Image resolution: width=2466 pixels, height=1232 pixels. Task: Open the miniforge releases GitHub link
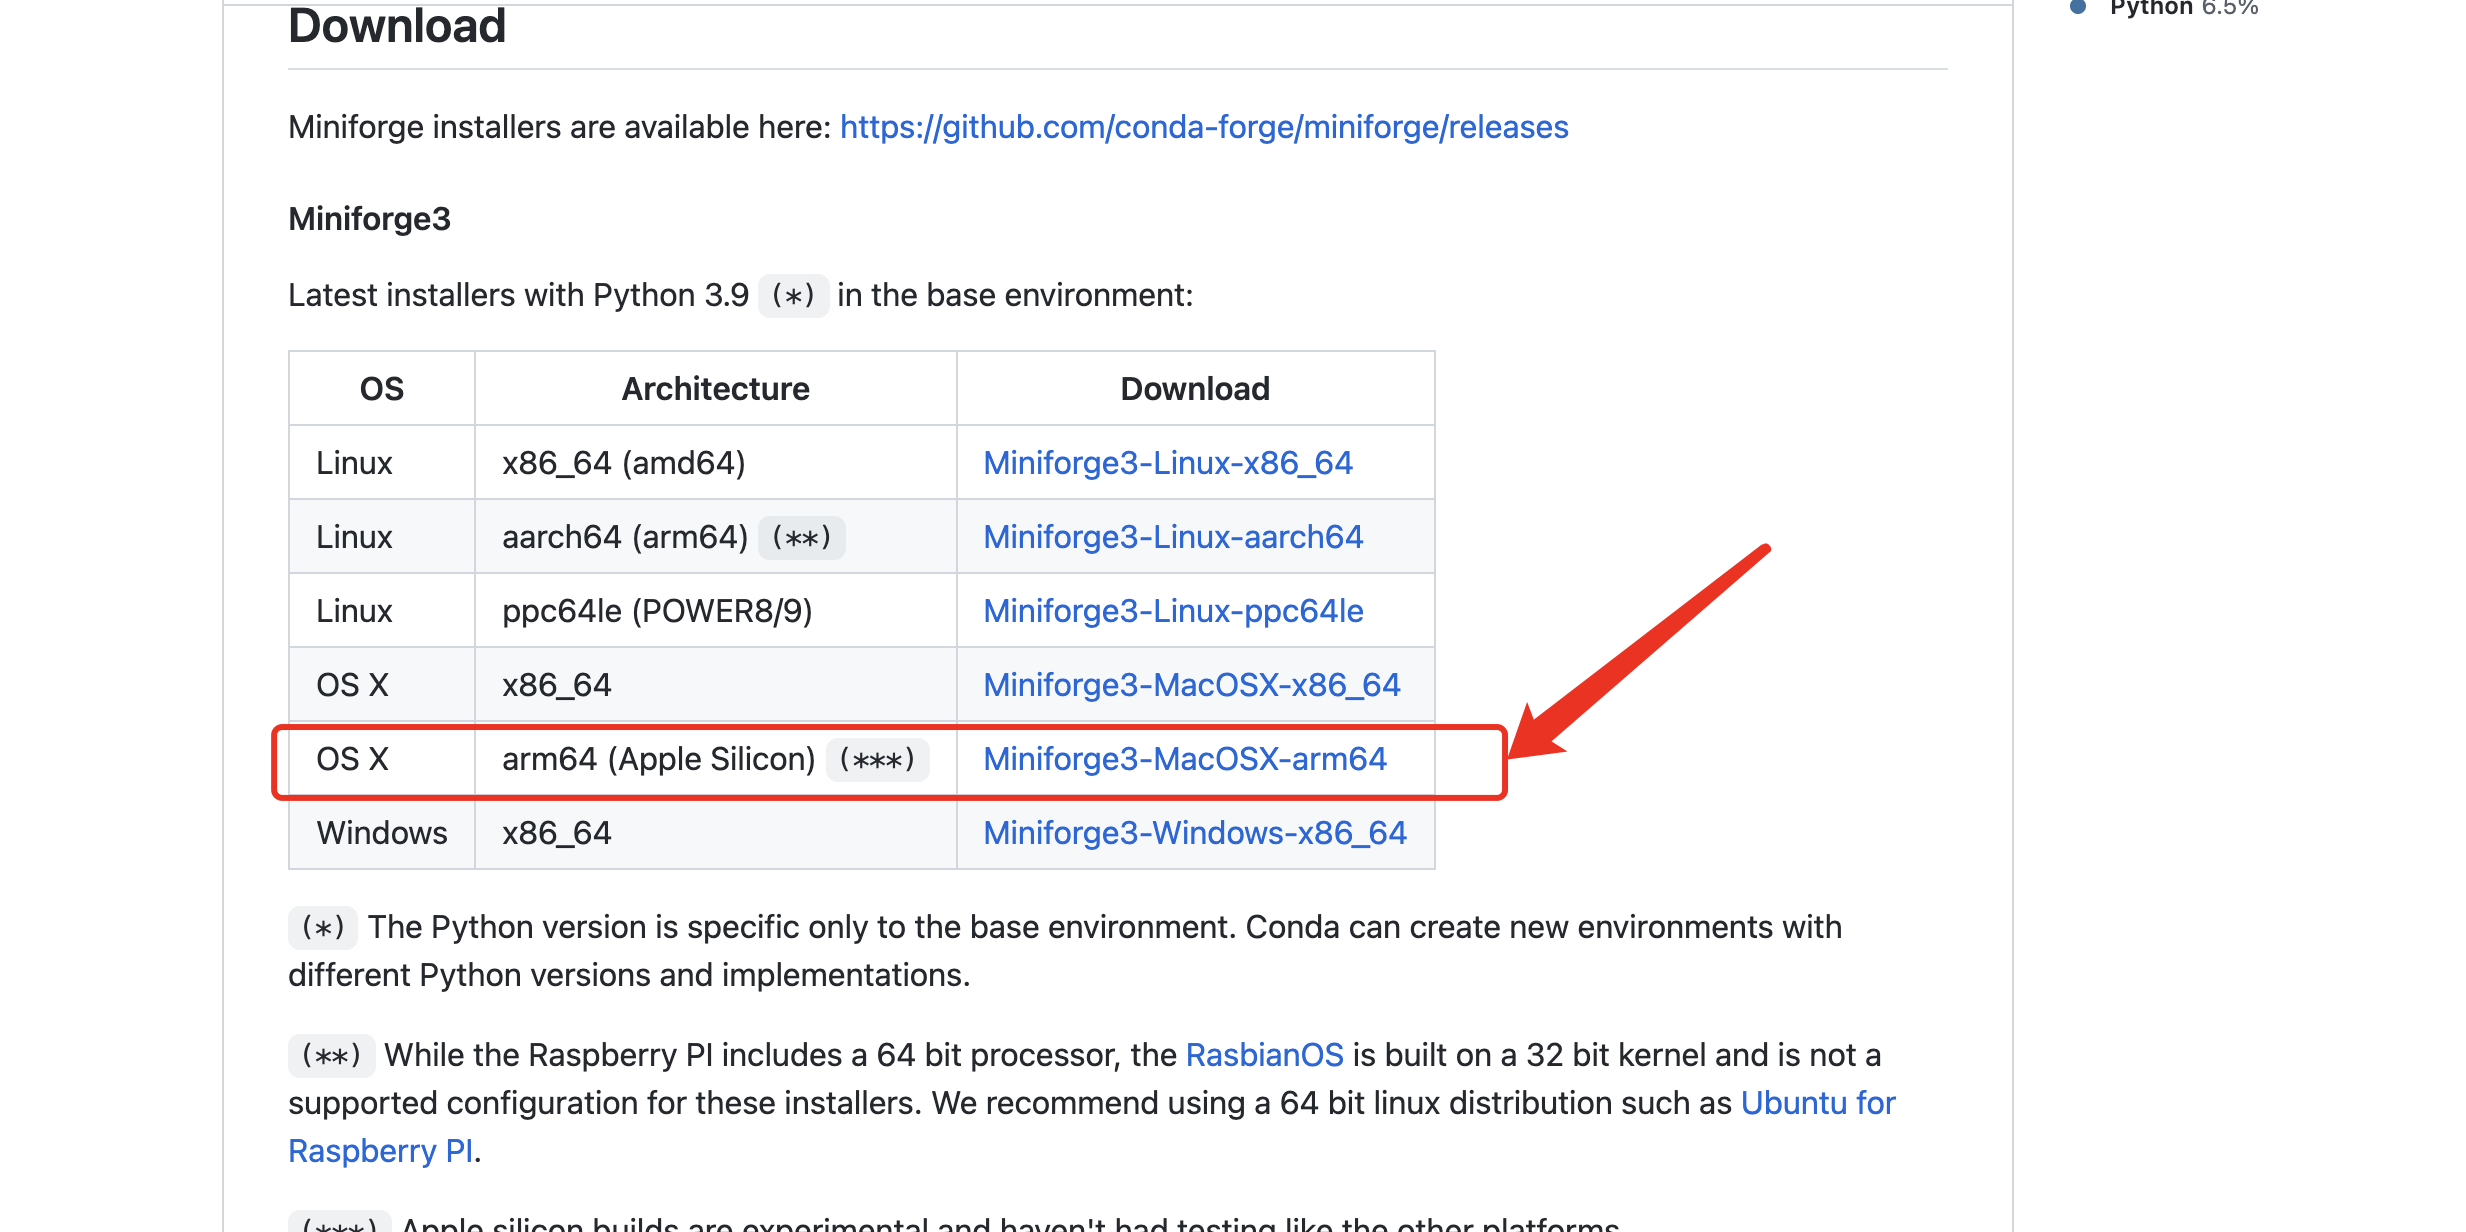pyautogui.click(x=1203, y=127)
